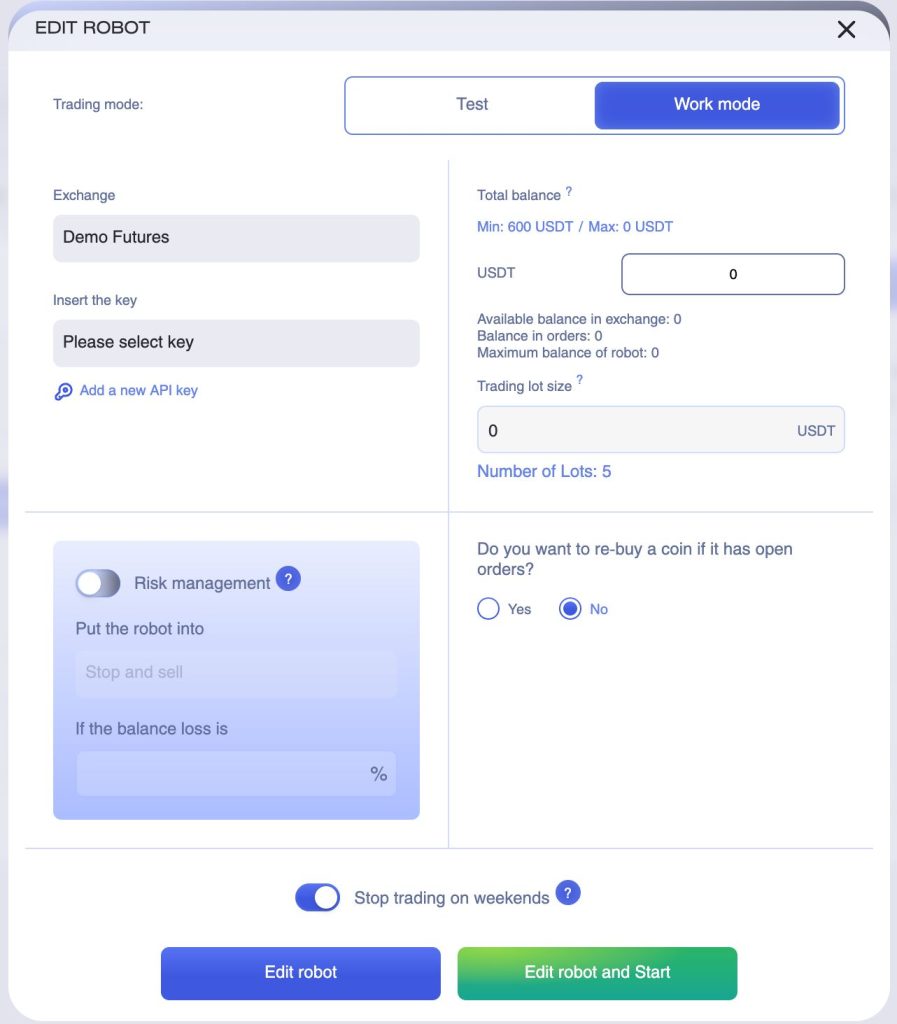
Task: Open Total balance help question mark
Action: pos(569,190)
